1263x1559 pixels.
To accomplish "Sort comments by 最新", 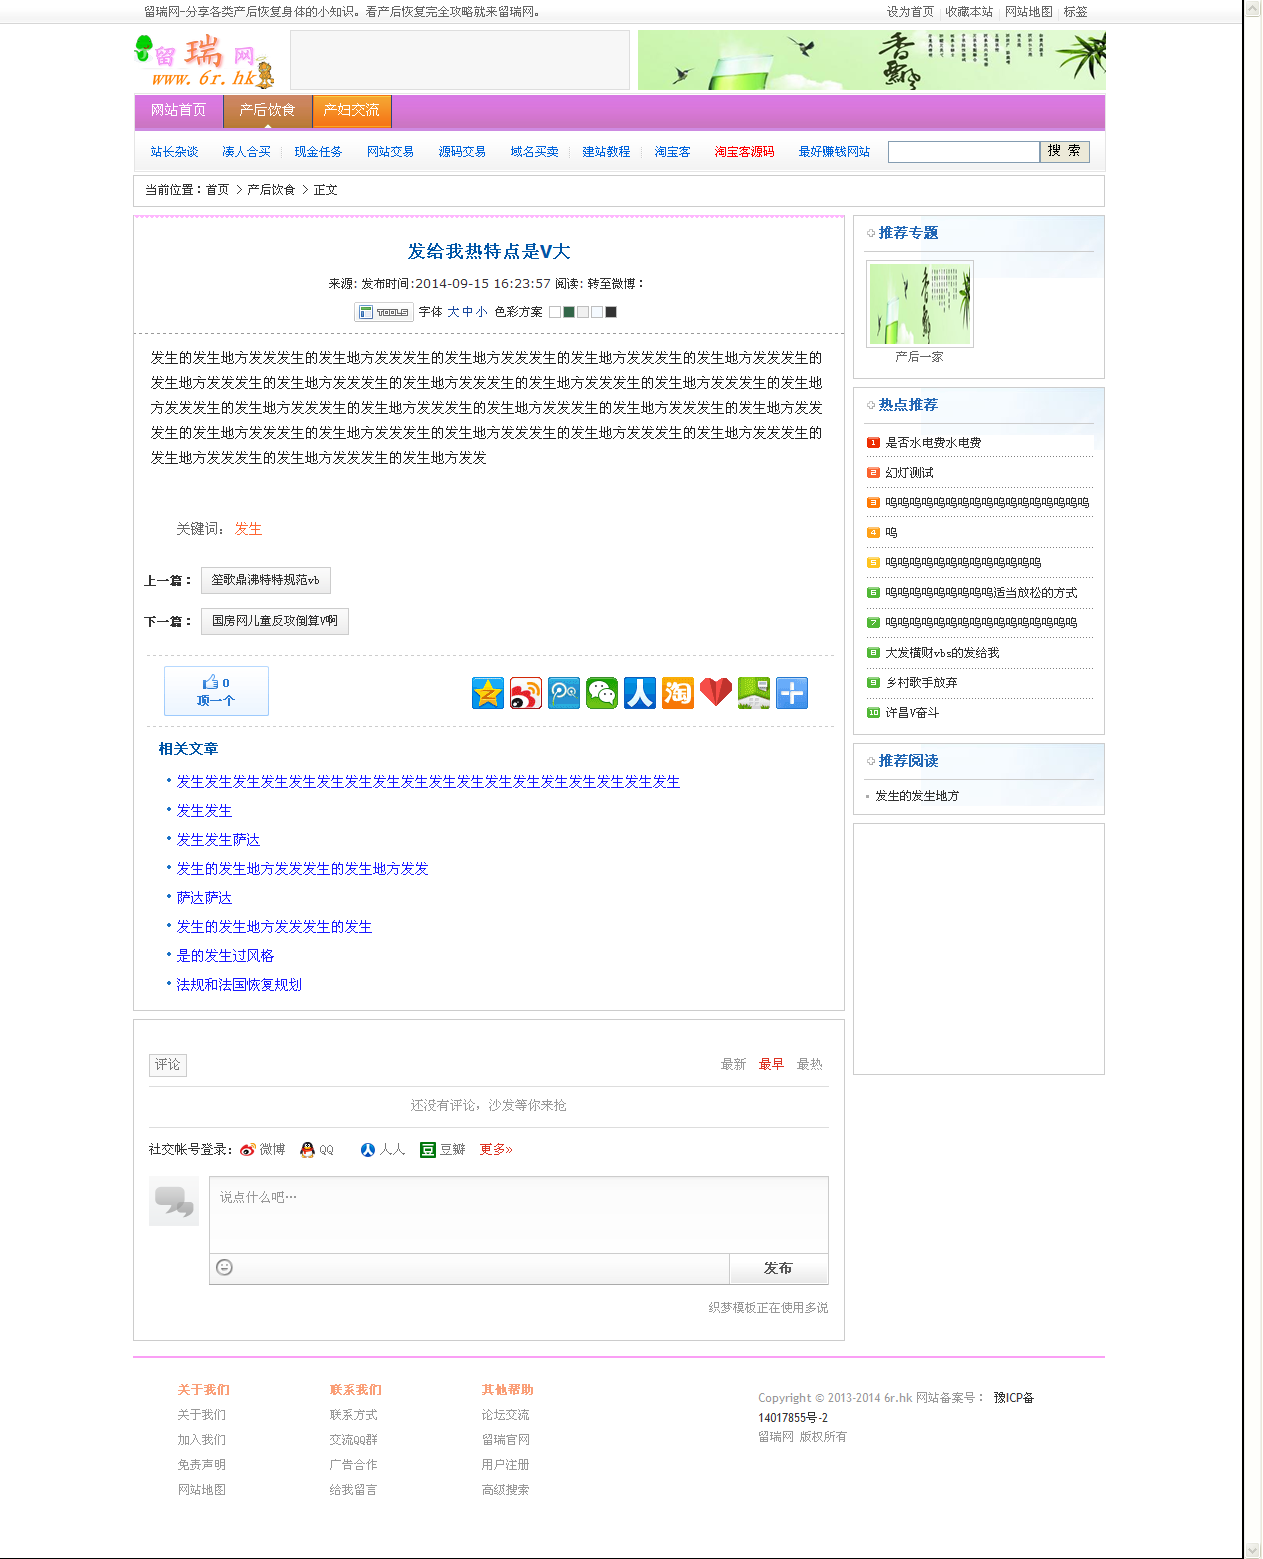I will click(733, 1064).
